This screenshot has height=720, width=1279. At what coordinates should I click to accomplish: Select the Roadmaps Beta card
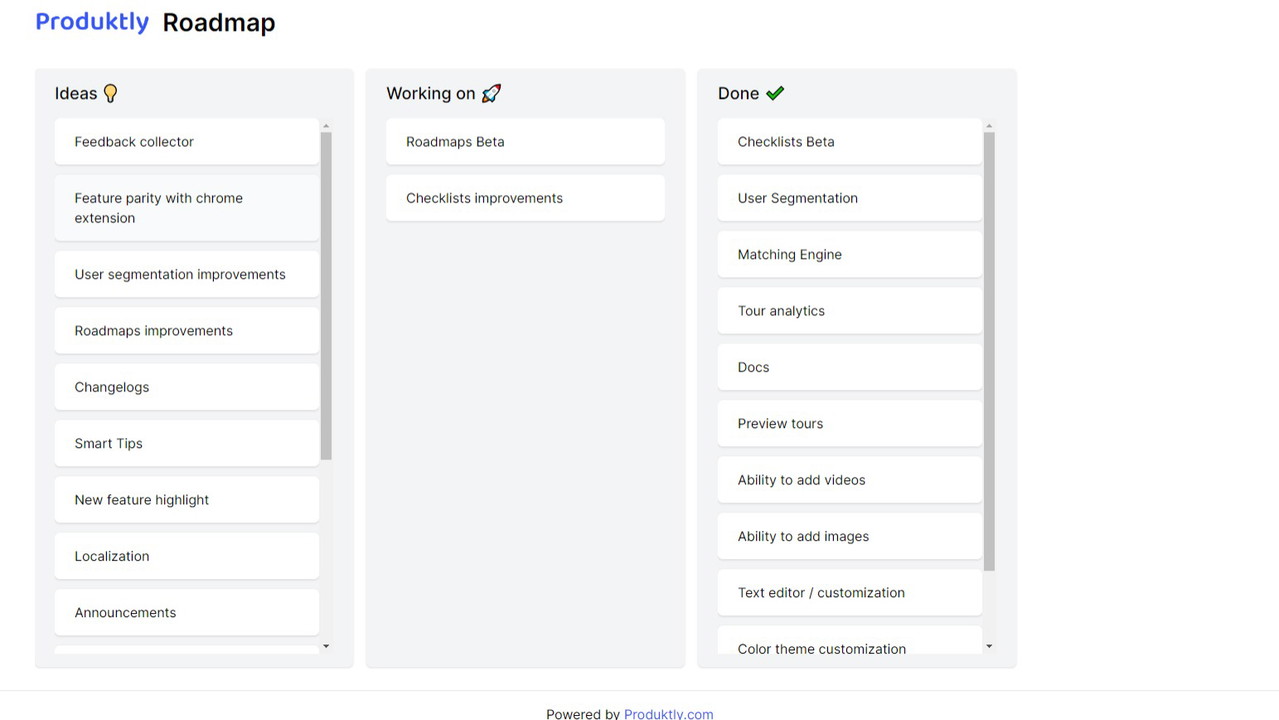tap(525, 142)
